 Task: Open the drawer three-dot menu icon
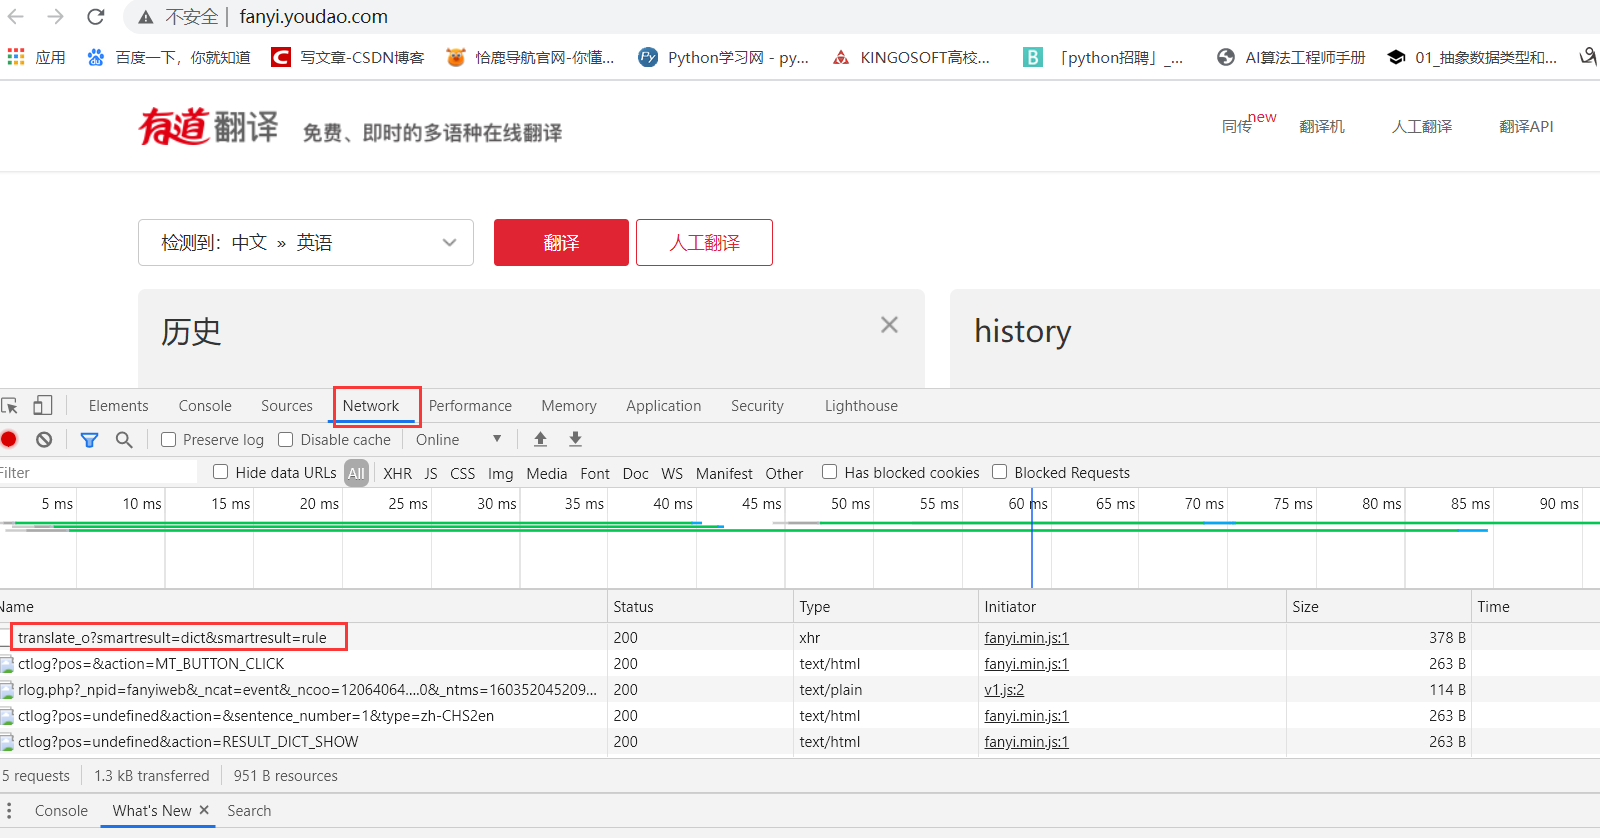coord(9,811)
